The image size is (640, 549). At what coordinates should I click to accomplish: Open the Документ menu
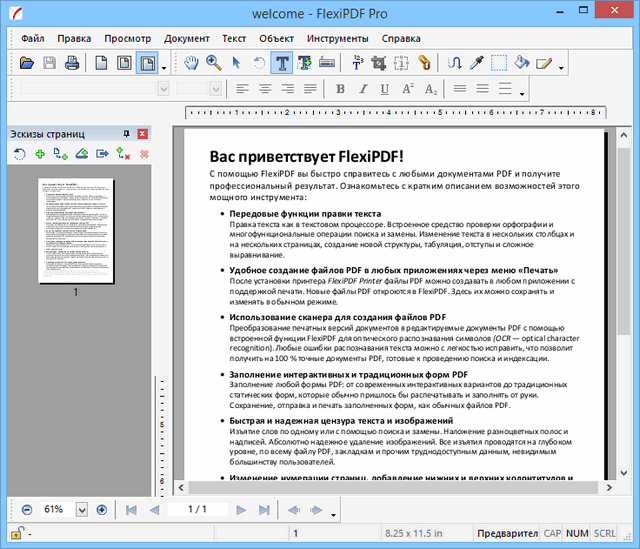pos(187,38)
